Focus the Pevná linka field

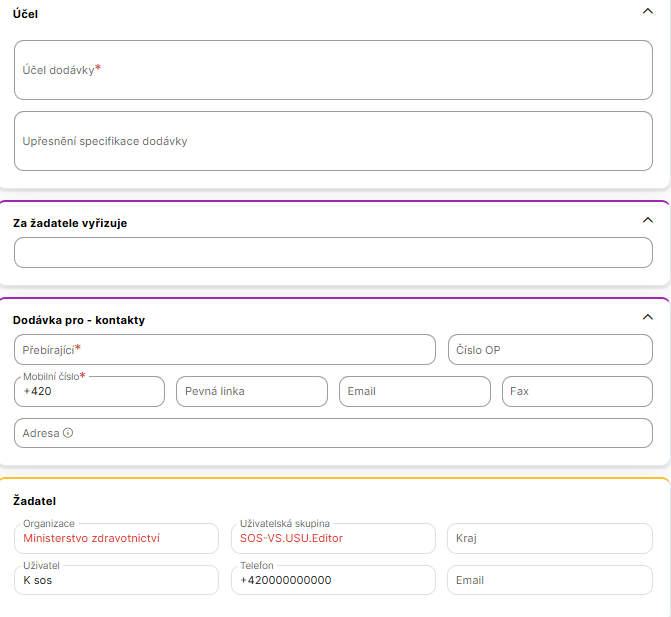(252, 391)
